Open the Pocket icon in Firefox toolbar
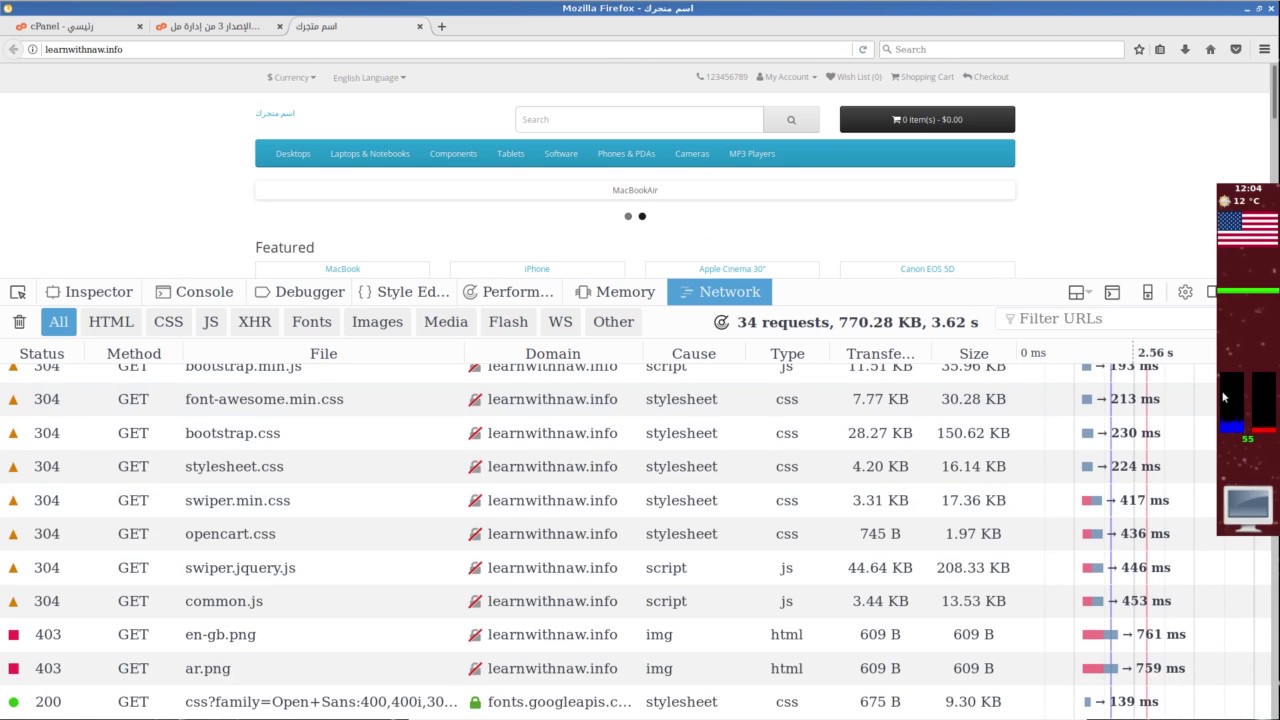 pos(1236,49)
